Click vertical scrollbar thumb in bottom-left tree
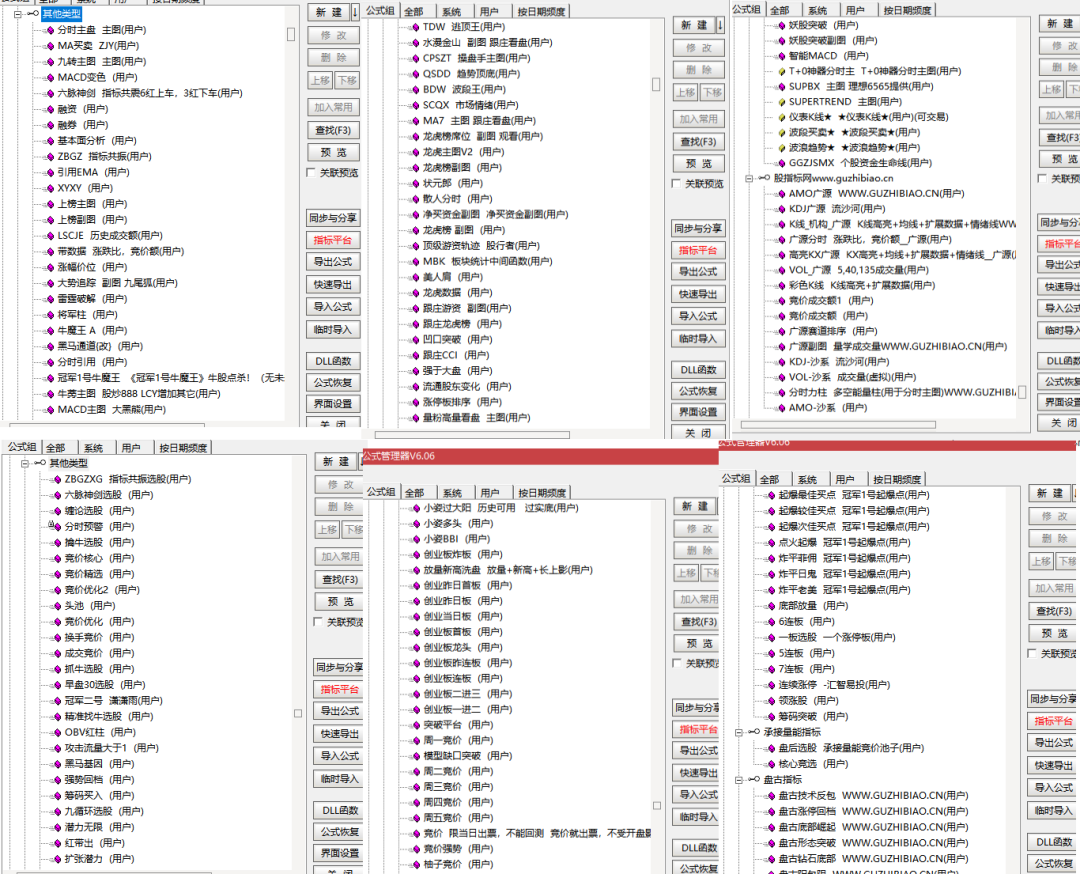 pos(298,714)
